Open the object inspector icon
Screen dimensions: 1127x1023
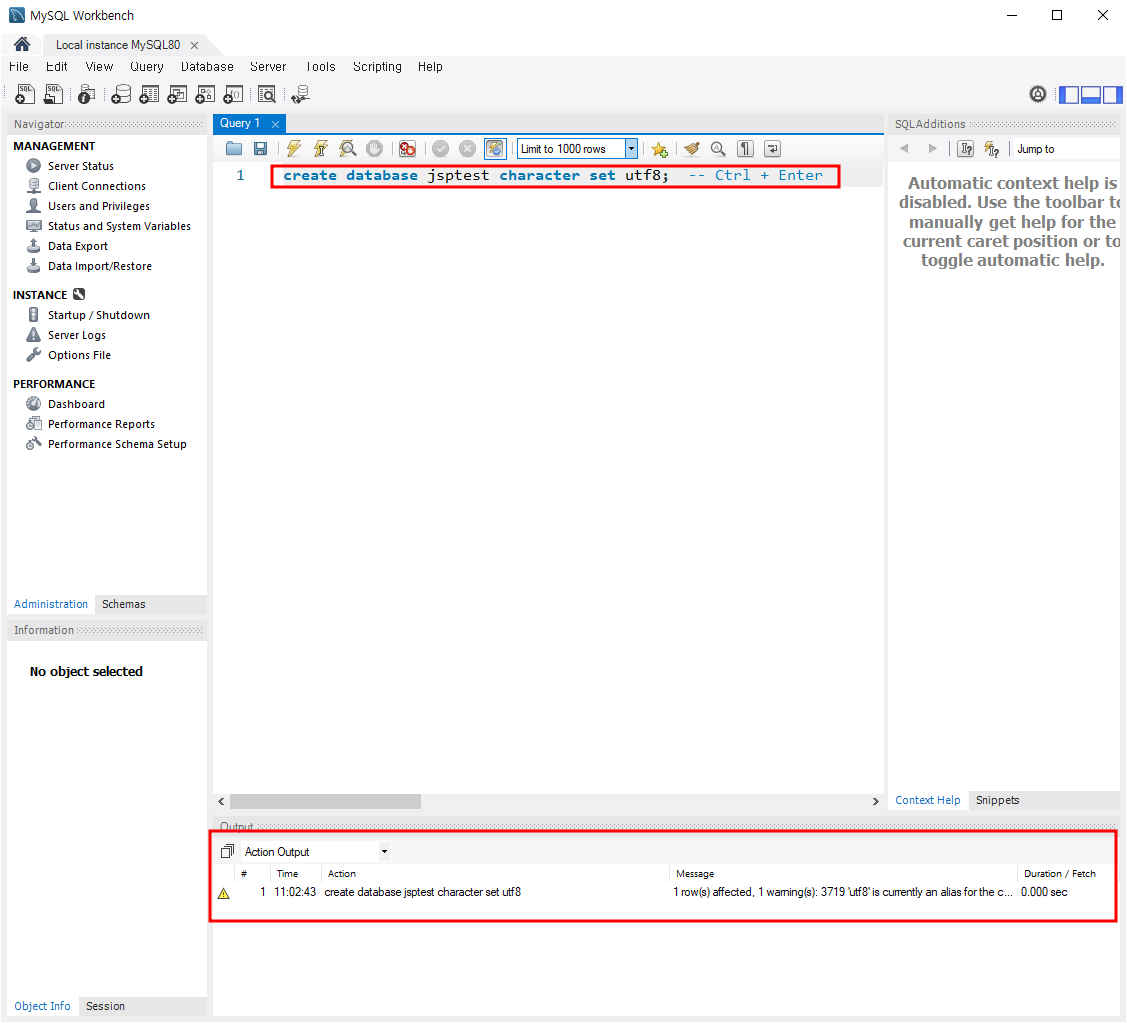87,94
